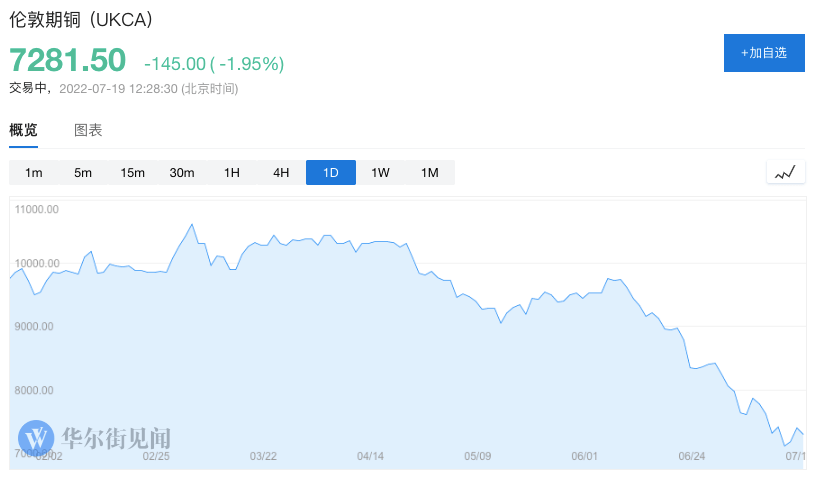Screen dimensions: 819x479
Task: Click the 7281.50 price value
Action: click(68, 60)
